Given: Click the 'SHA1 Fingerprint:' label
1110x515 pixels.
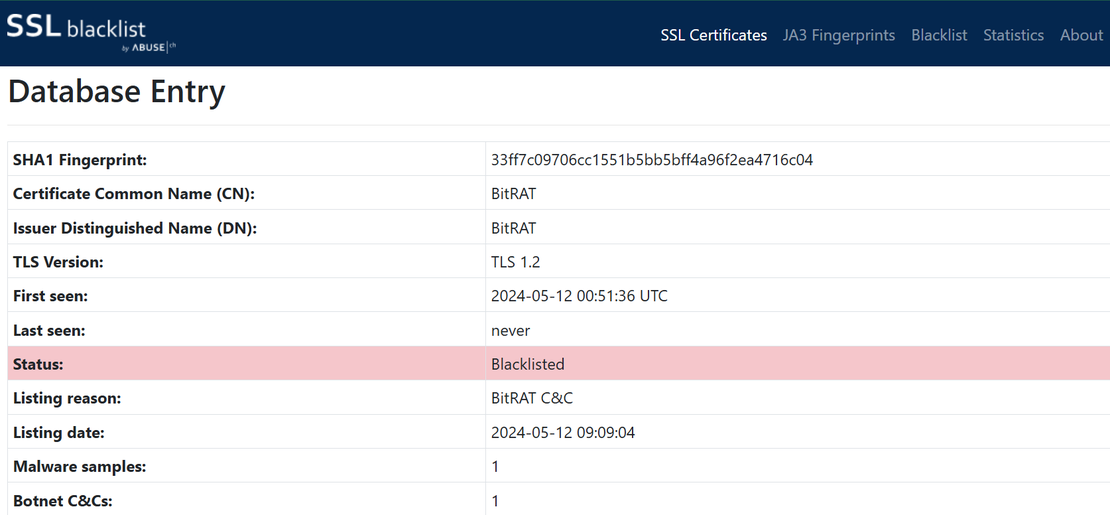Looking at the screenshot, I should pos(80,160).
